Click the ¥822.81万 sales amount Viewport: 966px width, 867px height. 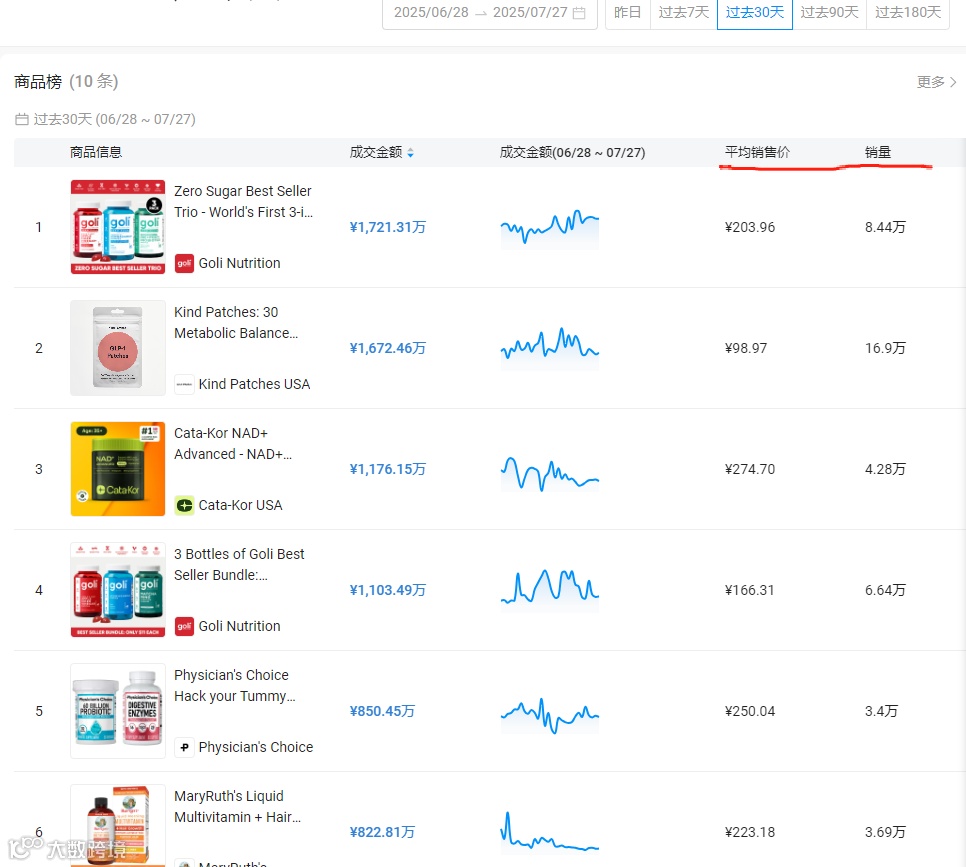coord(382,832)
